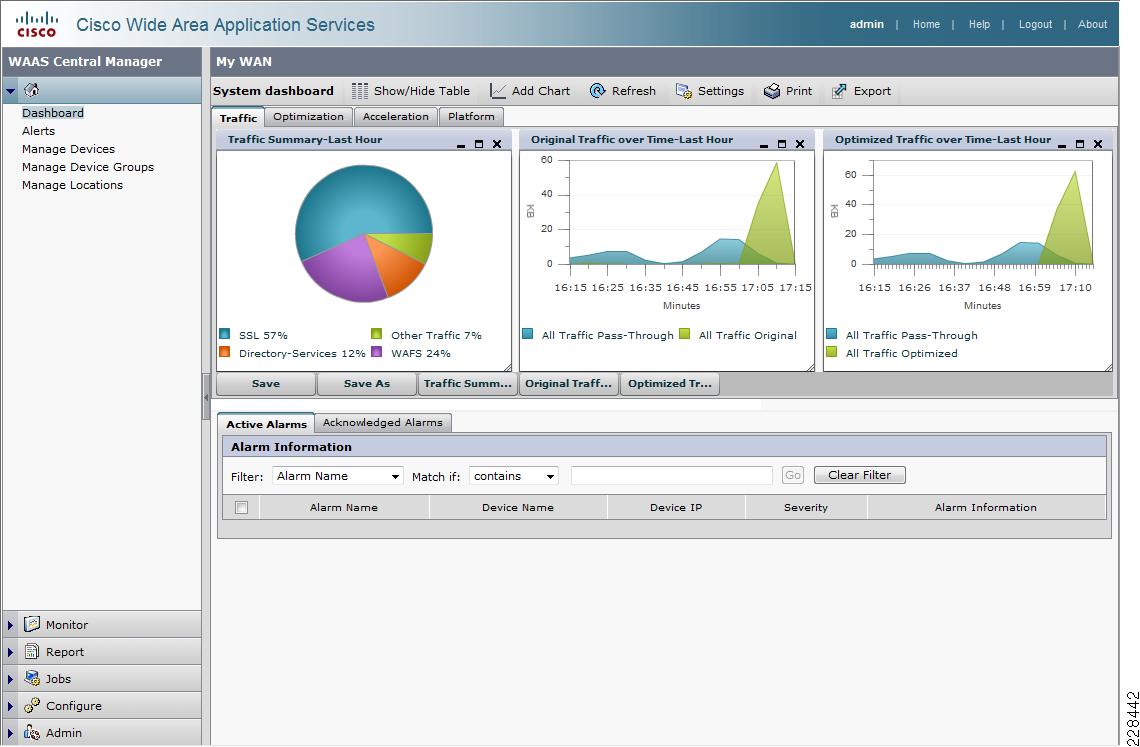Viewport: 1140px width, 747px height.
Task: Click the Save As button
Action: (367, 384)
